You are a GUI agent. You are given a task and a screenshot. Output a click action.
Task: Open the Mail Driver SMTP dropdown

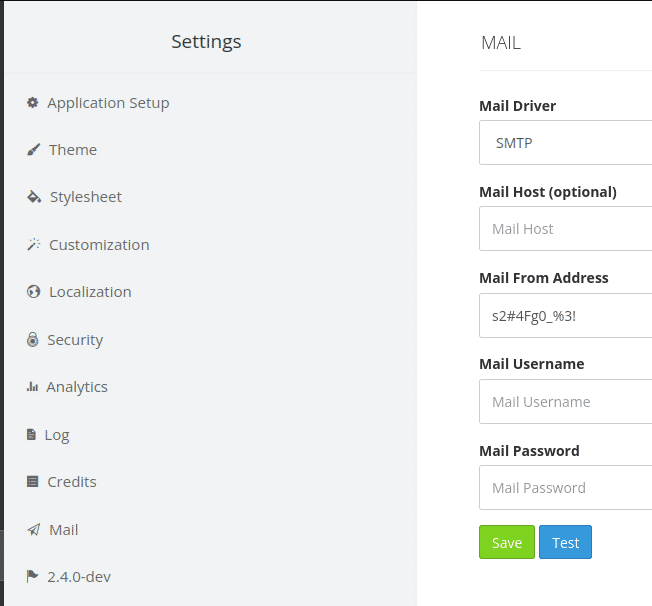[x=566, y=143]
